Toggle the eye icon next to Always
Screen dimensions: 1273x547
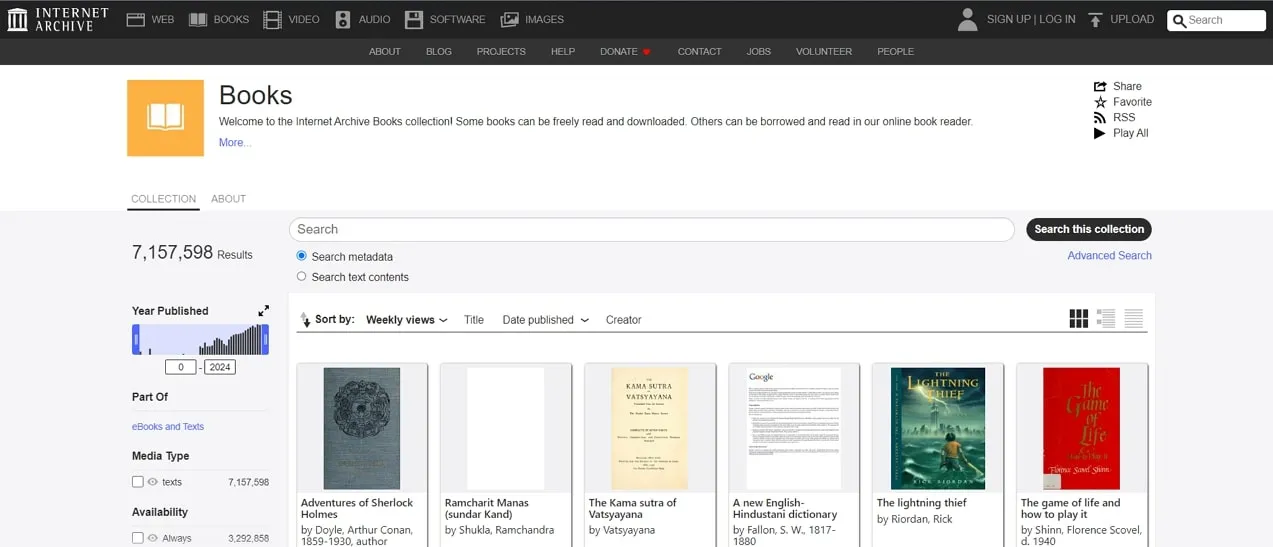coord(153,538)
